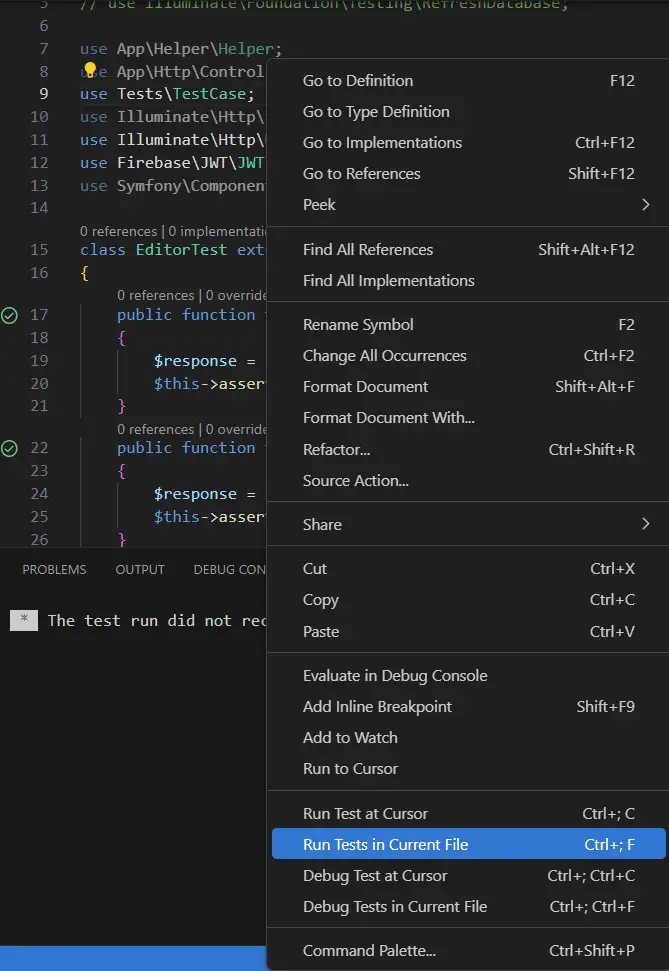This screenshot has width=669, height=971.
Task: Switch to the OUTPUT tab
Action: (139, 569)
